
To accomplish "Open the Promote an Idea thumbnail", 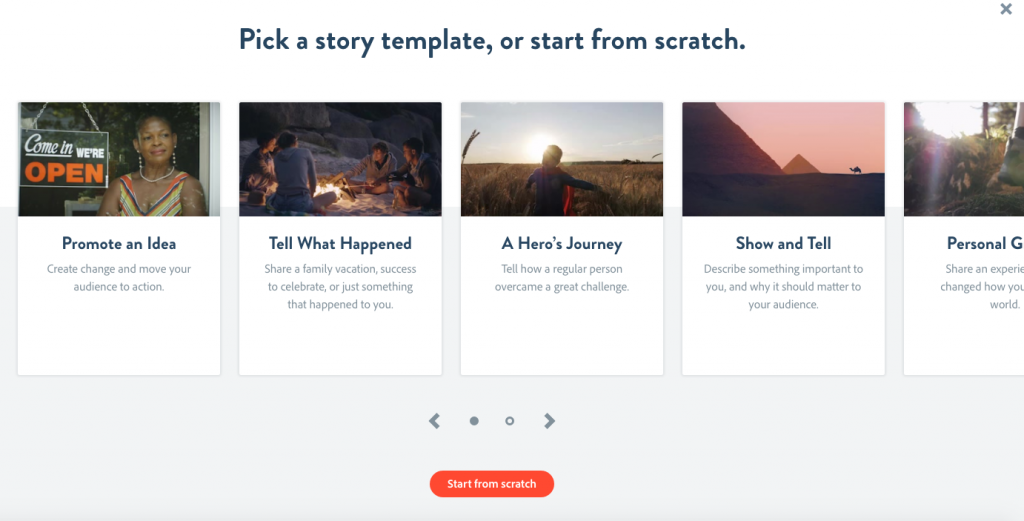I will click(119, 159).
